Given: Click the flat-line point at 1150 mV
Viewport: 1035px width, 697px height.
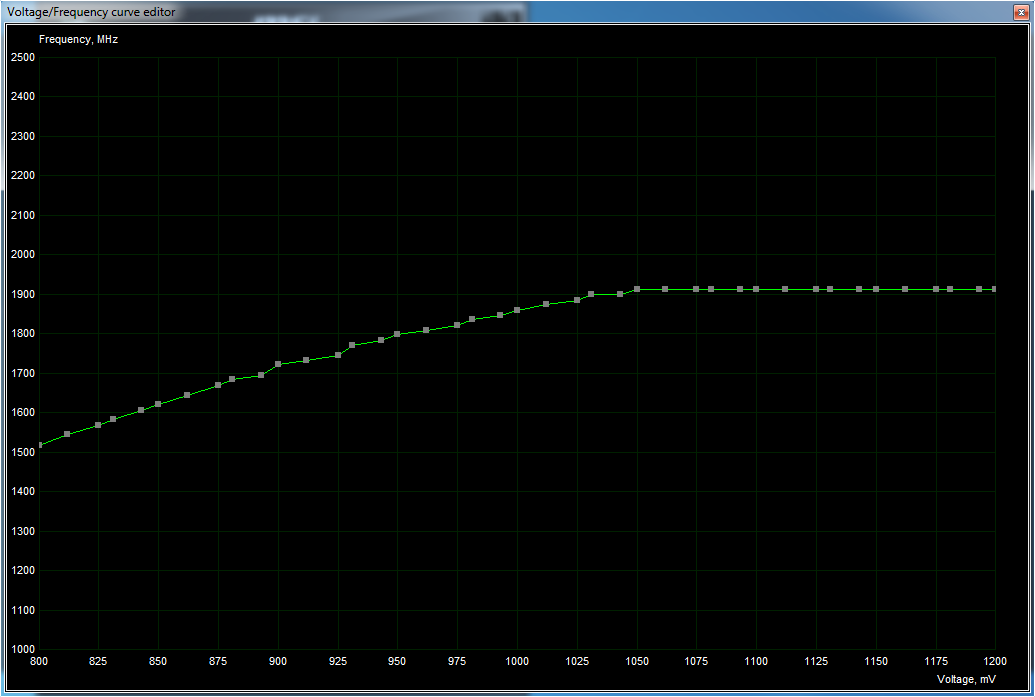Looking at the screenshot, I should click(x=876, y=289).
